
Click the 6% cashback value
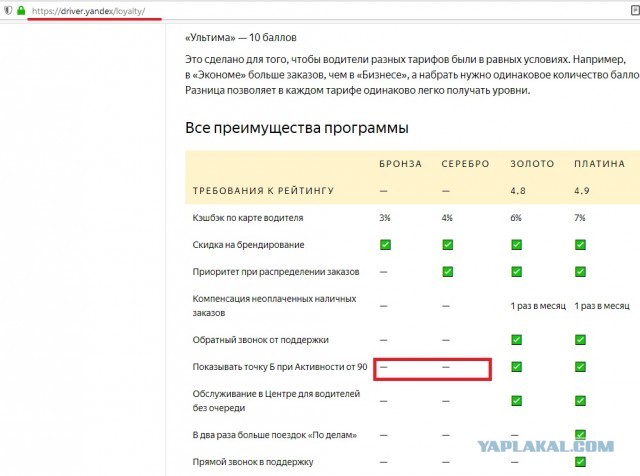click(x=516, y=218)
